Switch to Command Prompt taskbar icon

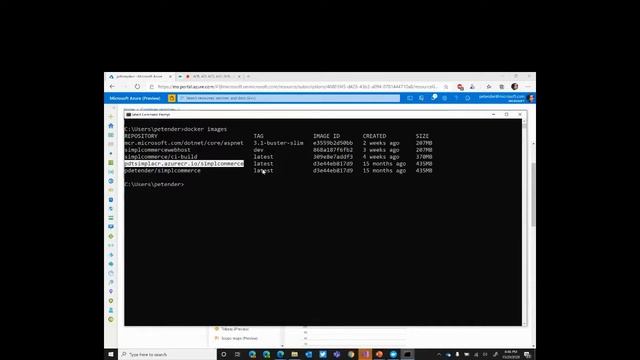(407, 354)
